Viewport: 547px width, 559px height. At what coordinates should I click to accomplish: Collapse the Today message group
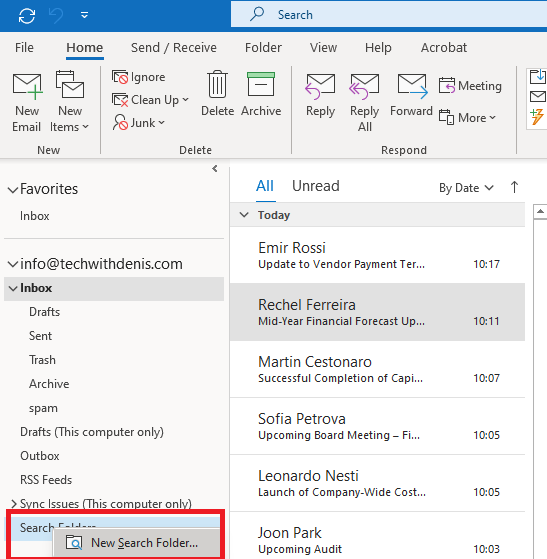[x=244, y=215]
